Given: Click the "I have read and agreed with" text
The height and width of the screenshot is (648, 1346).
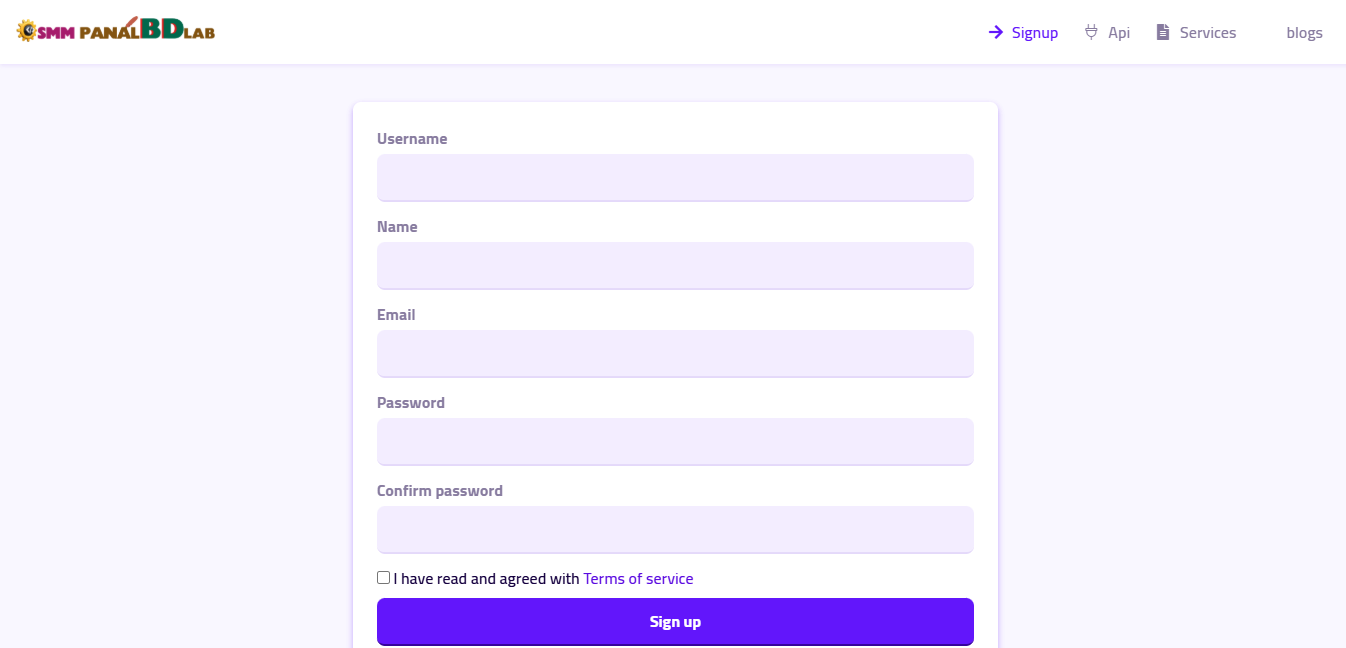Looking at the screenshot, I should click(x=486, y=579).
